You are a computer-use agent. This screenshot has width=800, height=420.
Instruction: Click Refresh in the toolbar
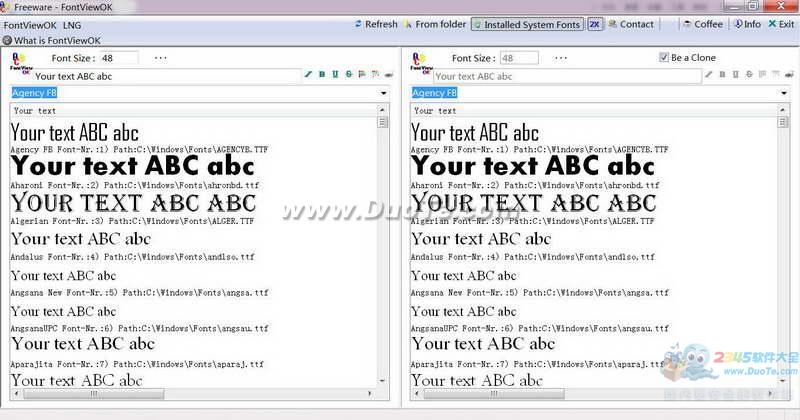[376, 24]
